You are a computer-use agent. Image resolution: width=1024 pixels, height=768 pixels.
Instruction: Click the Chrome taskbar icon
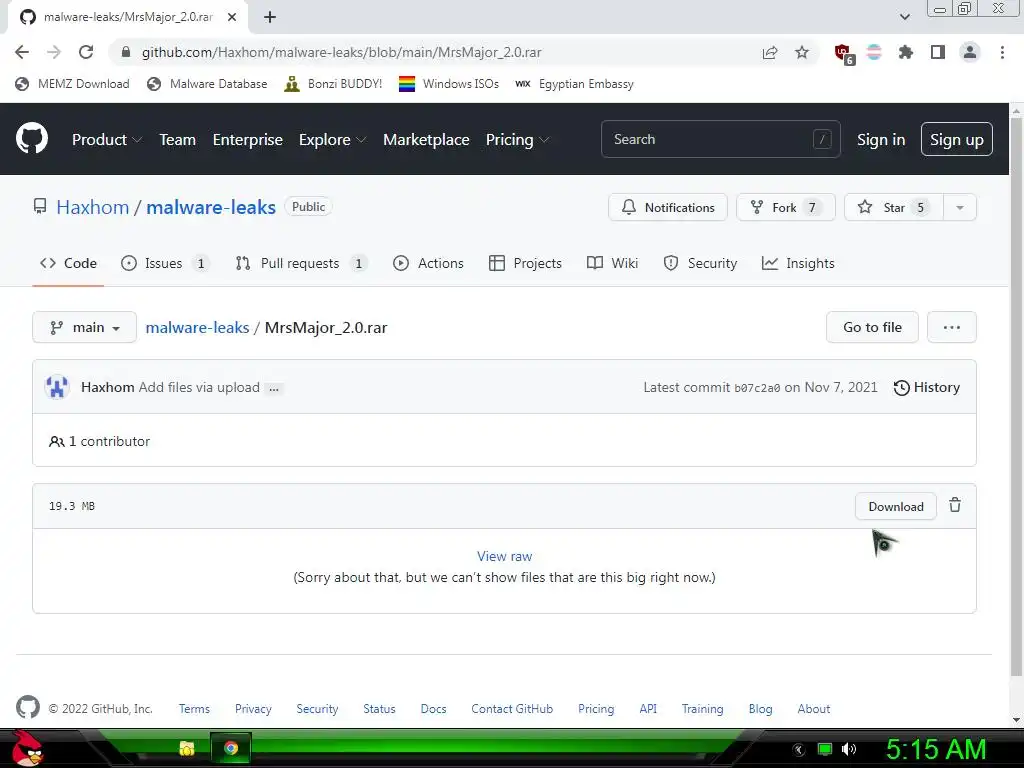coord(231,748)
